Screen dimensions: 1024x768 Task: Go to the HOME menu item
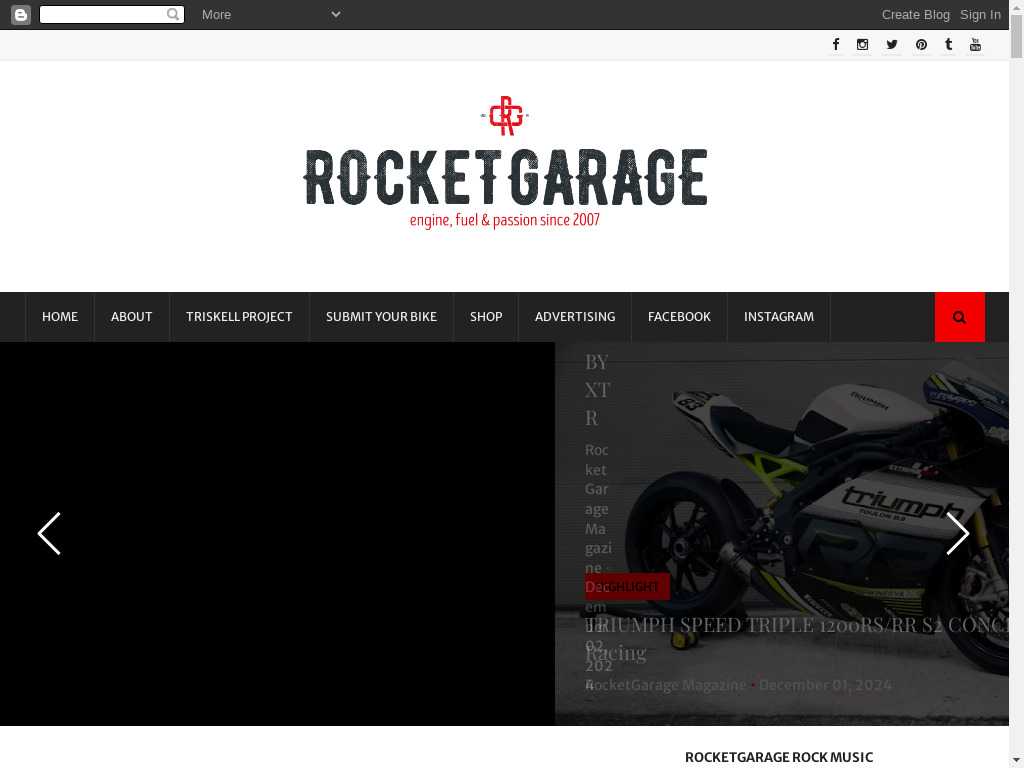click(x=60, y=317)
